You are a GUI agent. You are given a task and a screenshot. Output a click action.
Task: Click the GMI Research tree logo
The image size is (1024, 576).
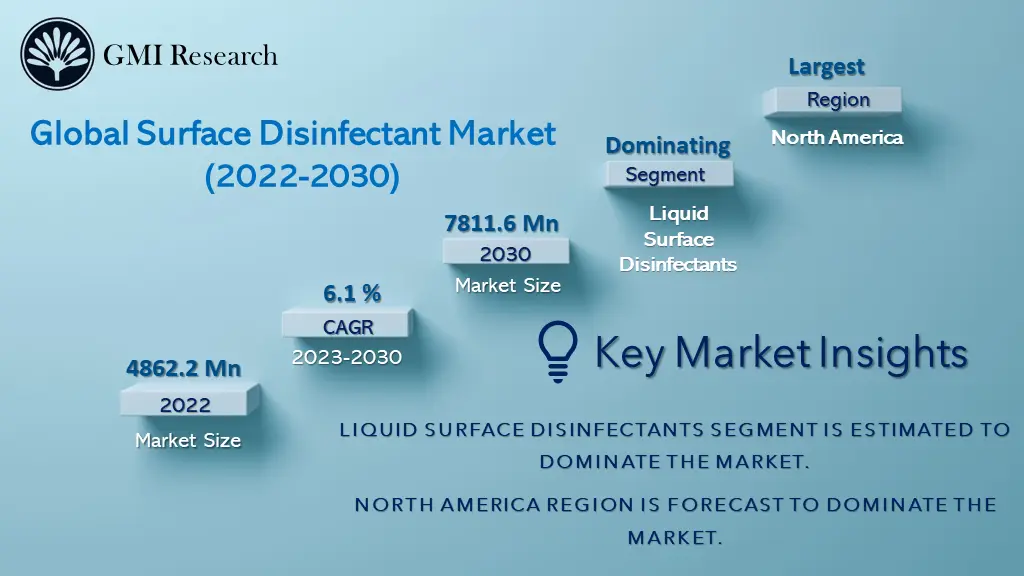click(55, 51)
